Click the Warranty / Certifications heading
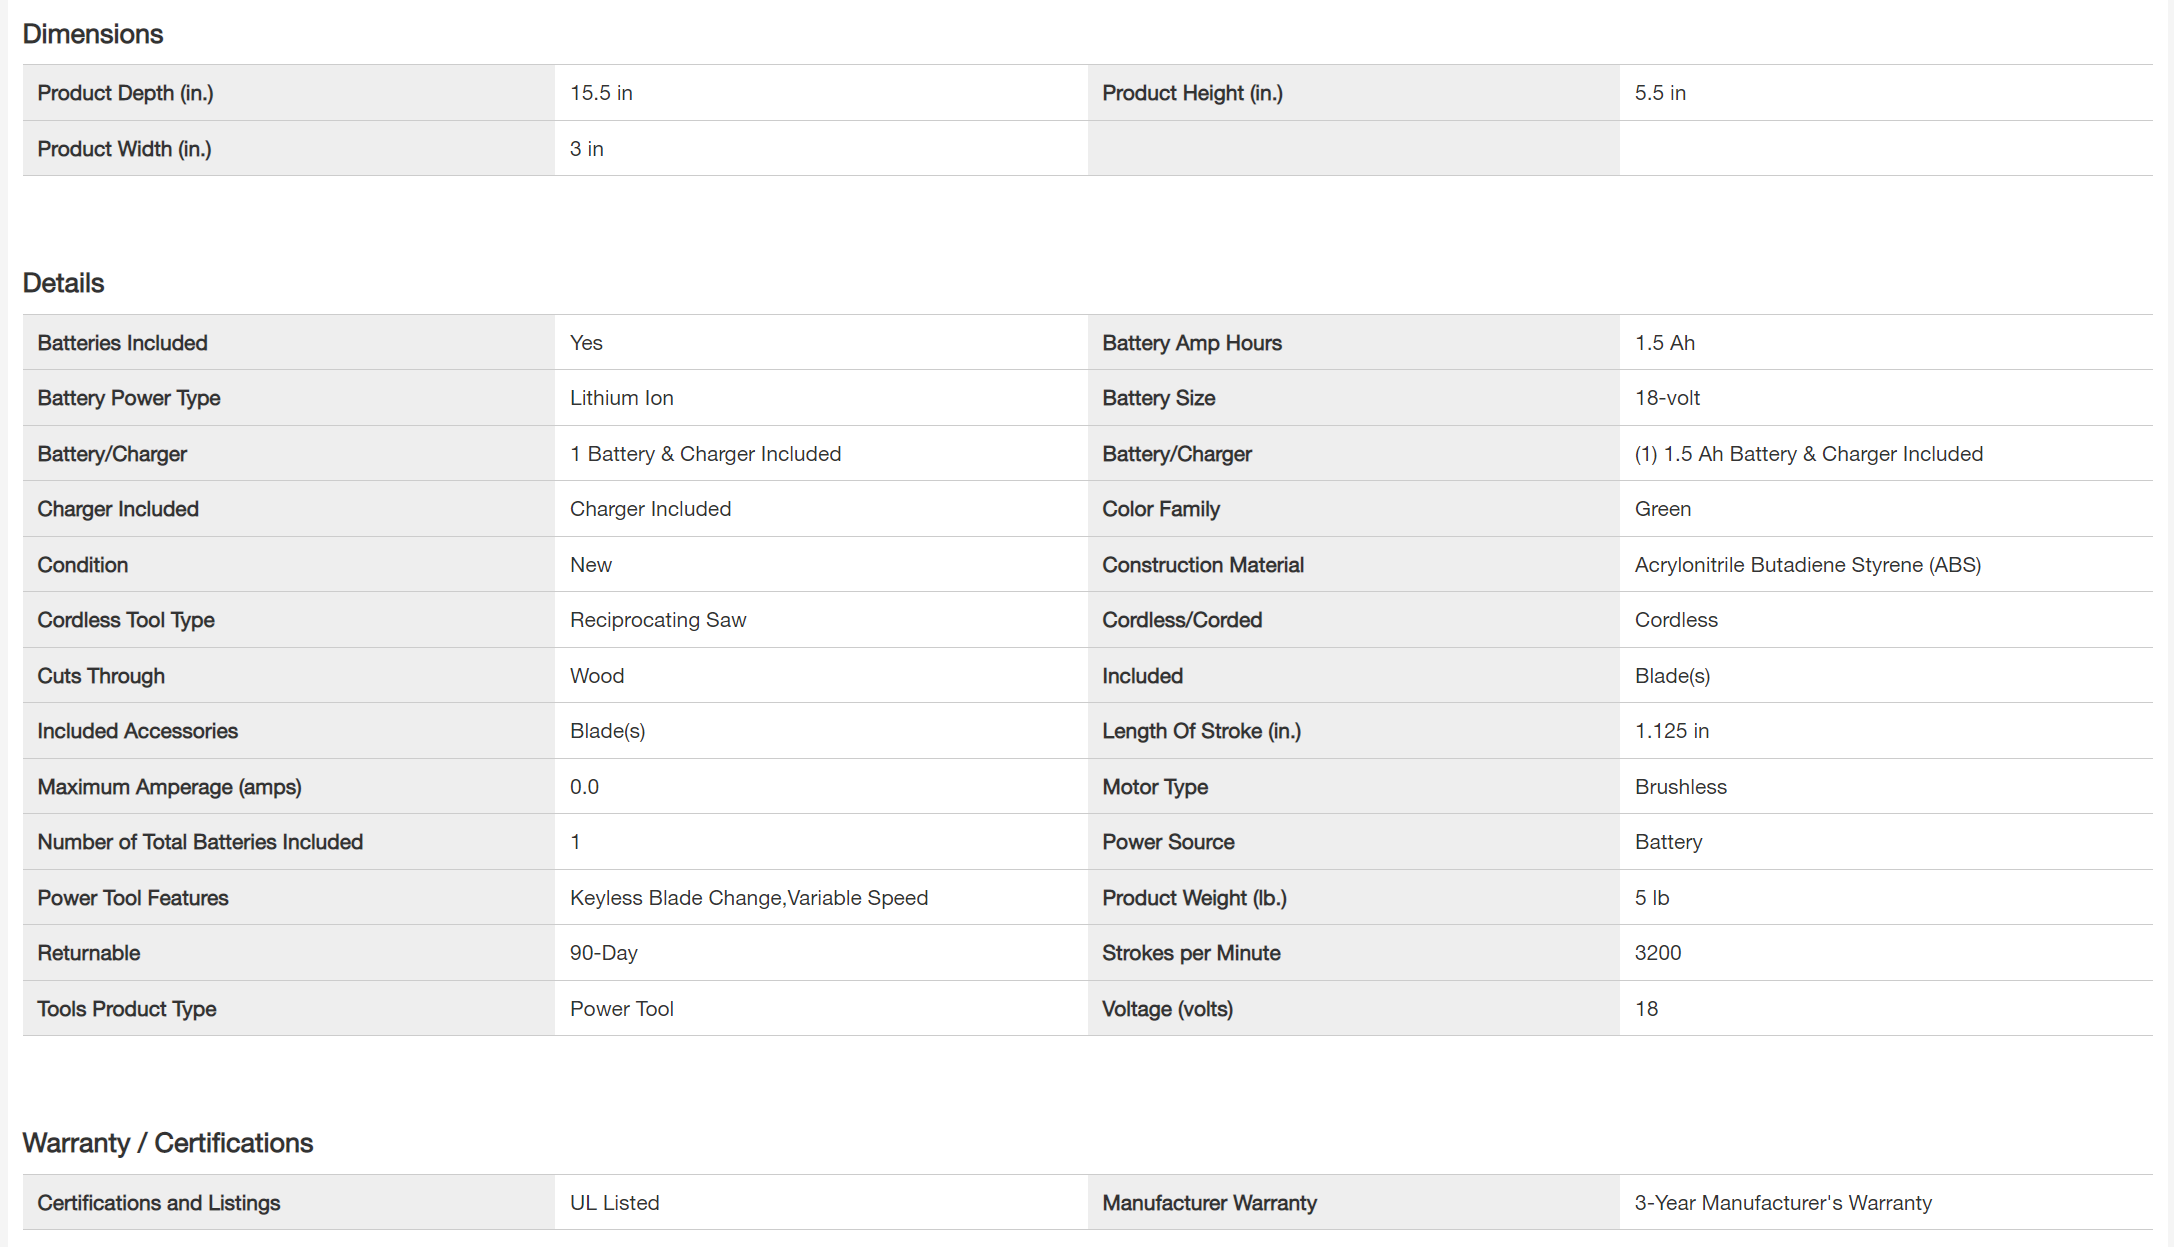This screenshot has width=2174, height=1247. click(167, 1143)
